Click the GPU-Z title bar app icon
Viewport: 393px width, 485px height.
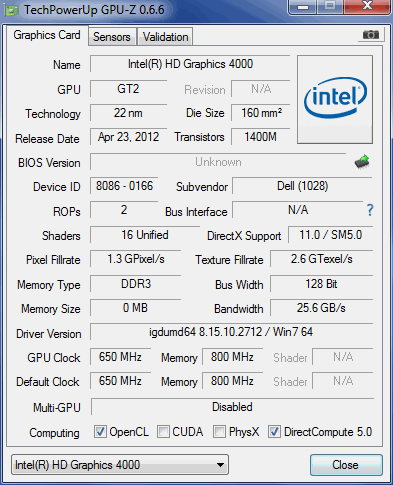[x=12, y=10]
